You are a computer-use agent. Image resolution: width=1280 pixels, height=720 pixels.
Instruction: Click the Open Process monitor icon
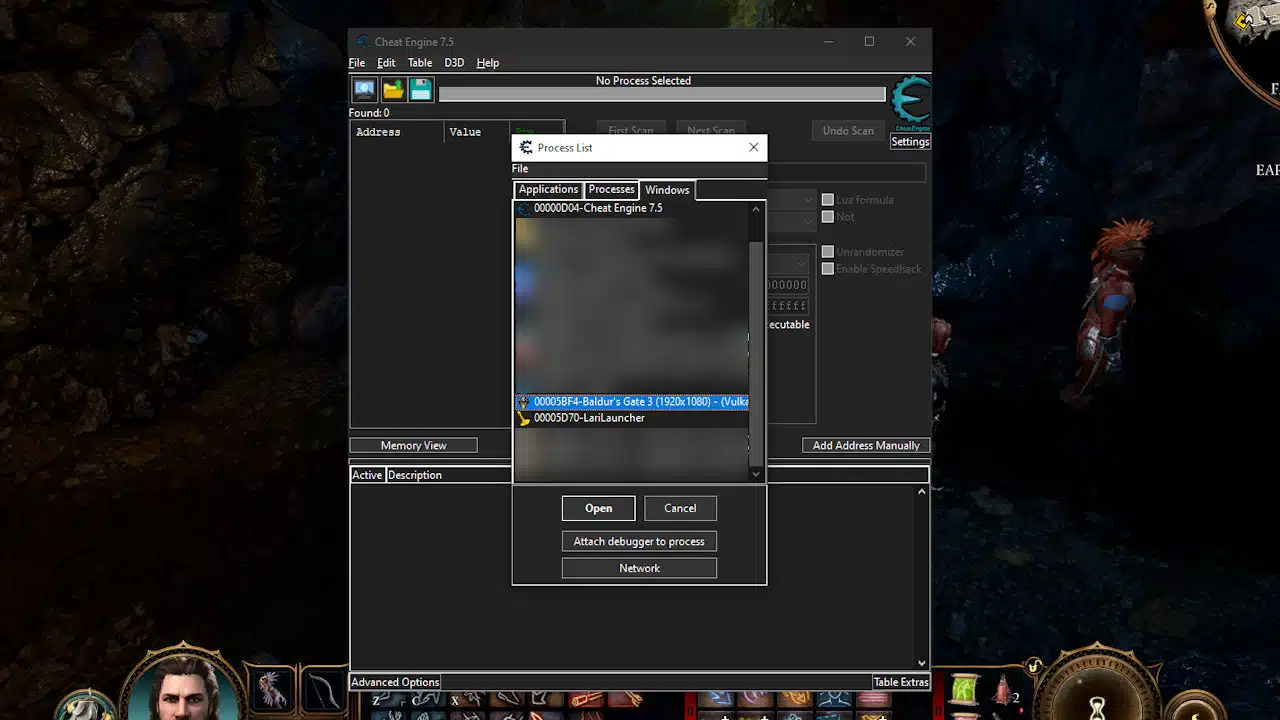(x=364, y=90)
